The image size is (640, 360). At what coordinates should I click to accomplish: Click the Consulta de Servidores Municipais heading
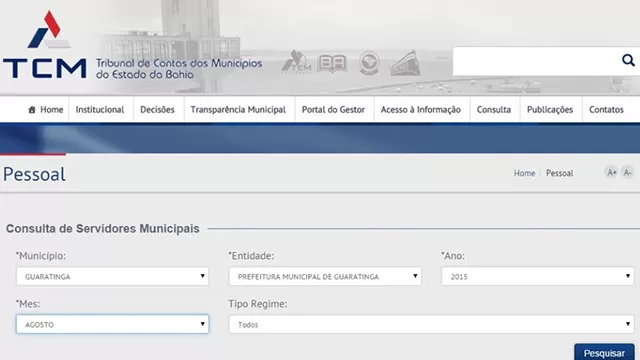(102, 229)
